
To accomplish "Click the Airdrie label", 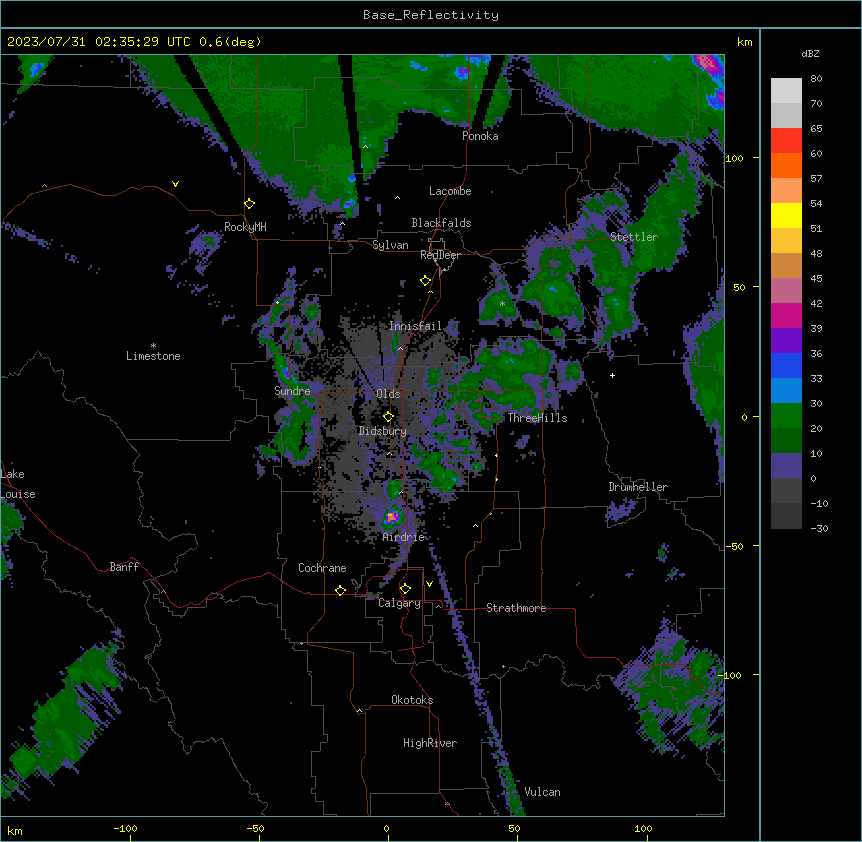I will click(x=404, y=537).
